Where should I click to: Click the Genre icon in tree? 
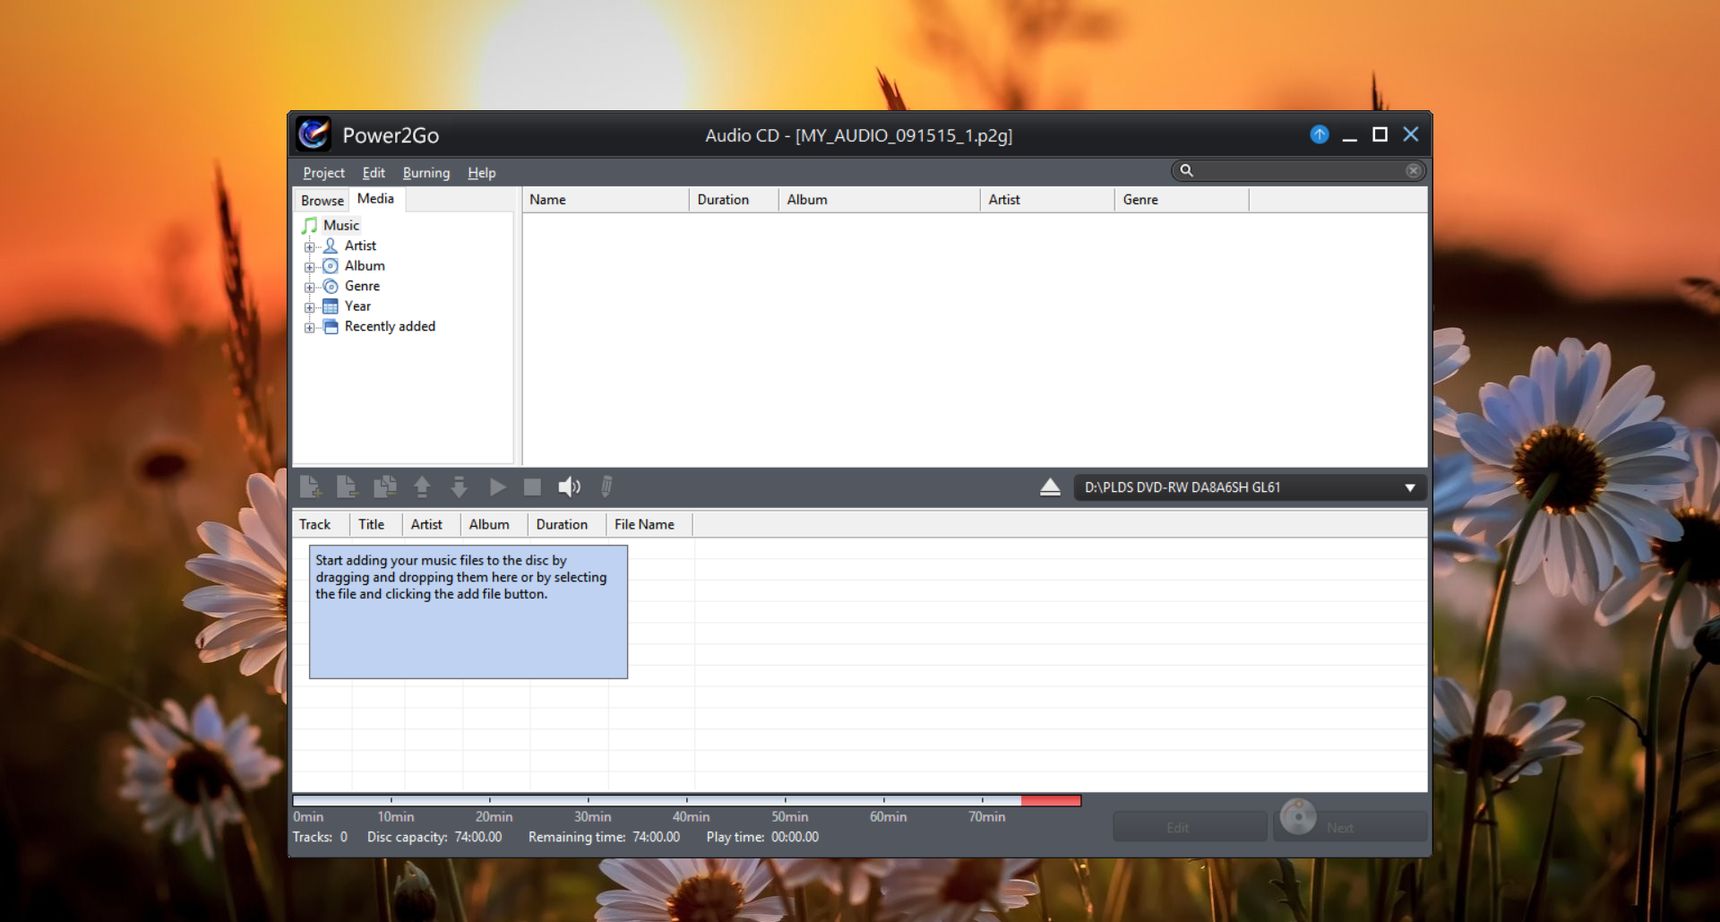coord(330,286)
